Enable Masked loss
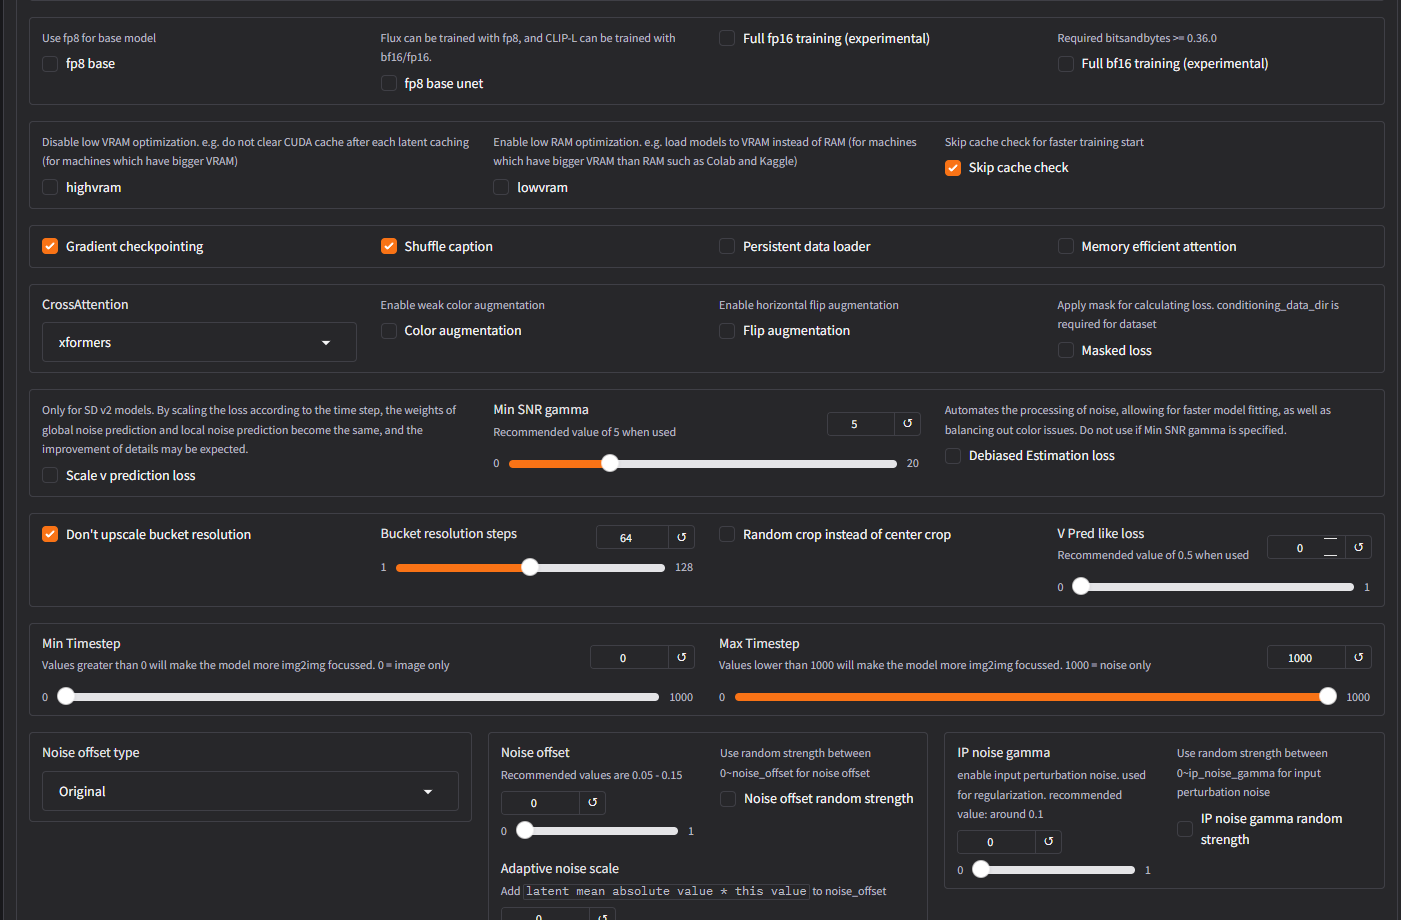This screenshot has height=920, width=1401. 1065,350
